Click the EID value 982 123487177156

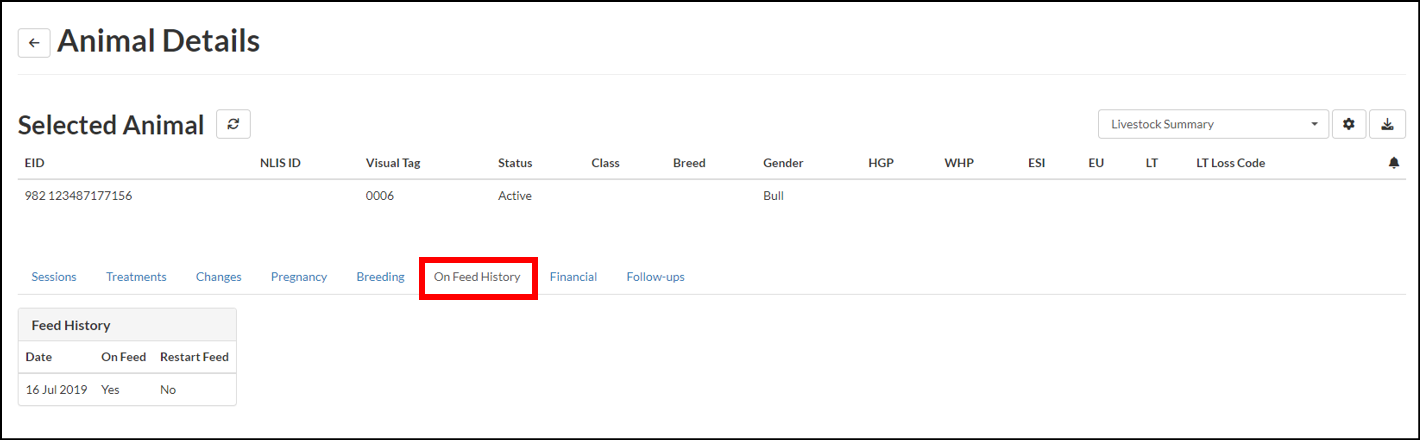tap(79, 196)
